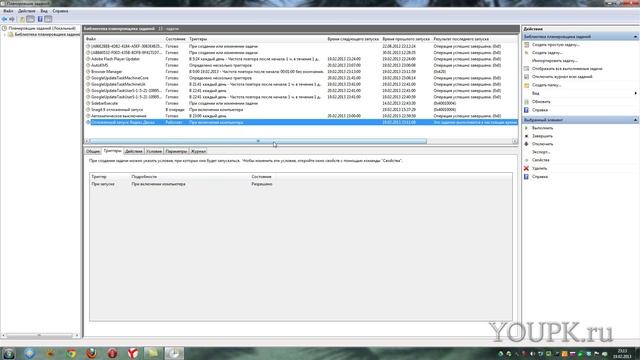This screenshot has height=360, width=640.
Task: Select the Browser Manager task row
Action: click(301, 72)
